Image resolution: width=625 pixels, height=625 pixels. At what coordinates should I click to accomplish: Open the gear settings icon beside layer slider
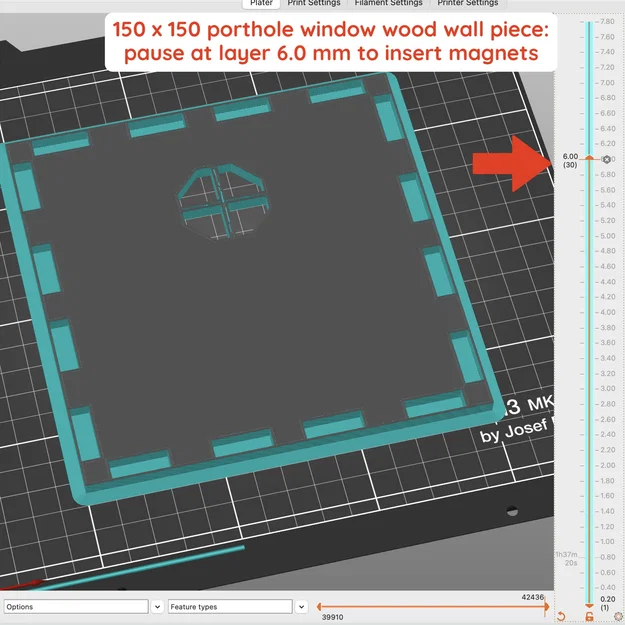(619, 617)
